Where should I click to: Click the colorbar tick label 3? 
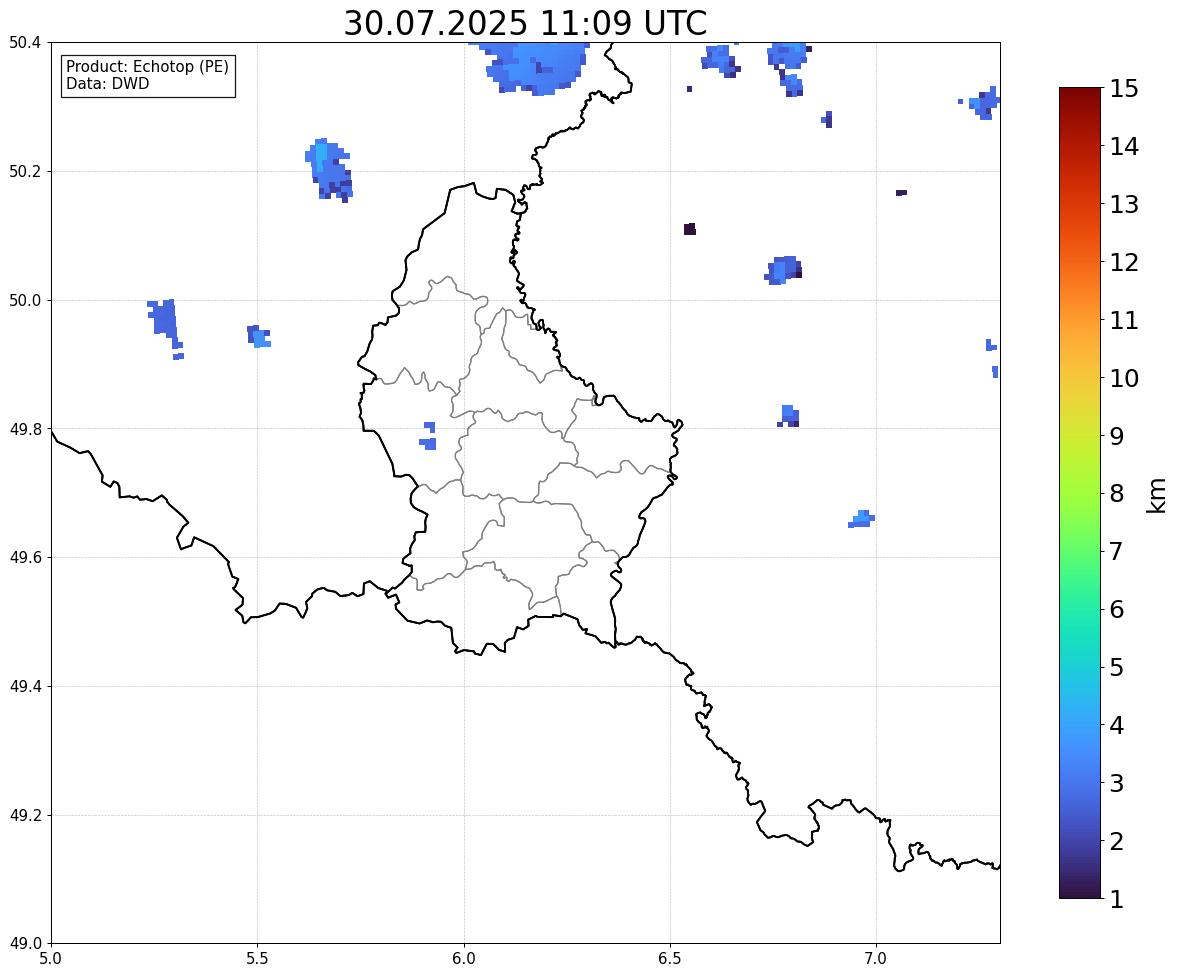tap(1116, 783)
